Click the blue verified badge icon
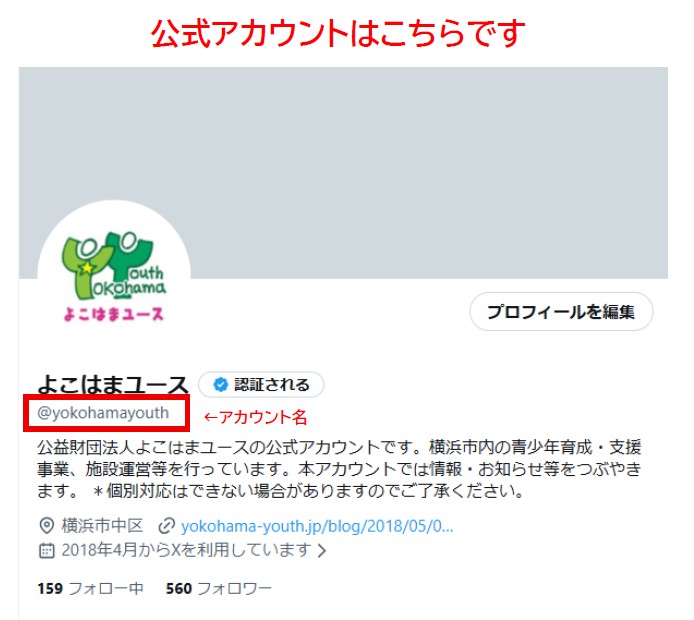Image resolution: width=694 pixels, height=620 pixels. (x=220, y=385)
